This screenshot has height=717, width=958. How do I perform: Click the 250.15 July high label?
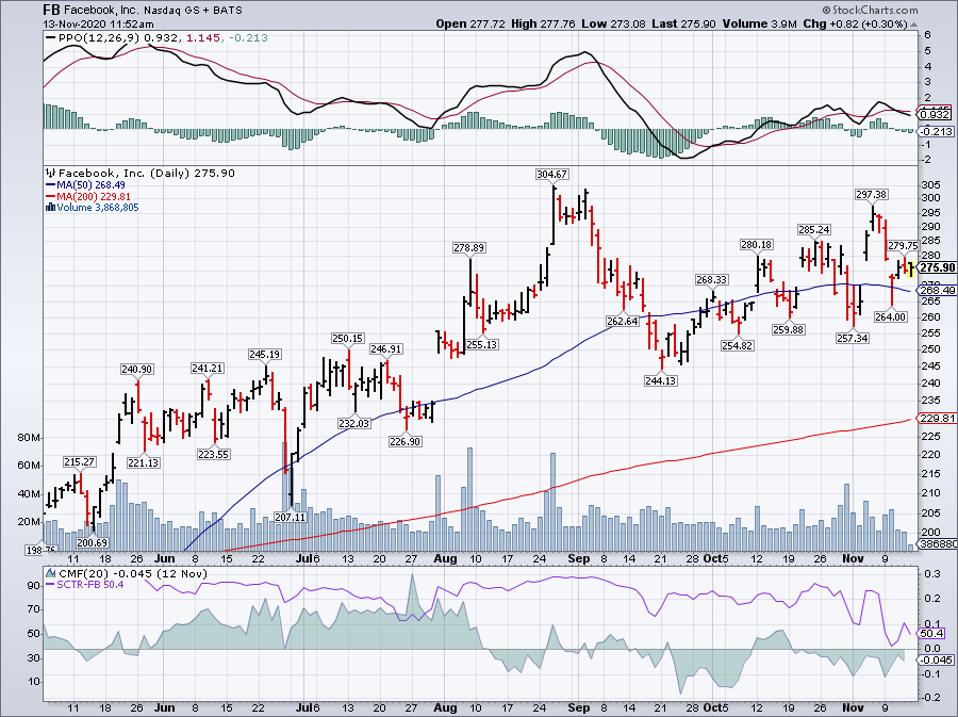(x=348, y=338)
